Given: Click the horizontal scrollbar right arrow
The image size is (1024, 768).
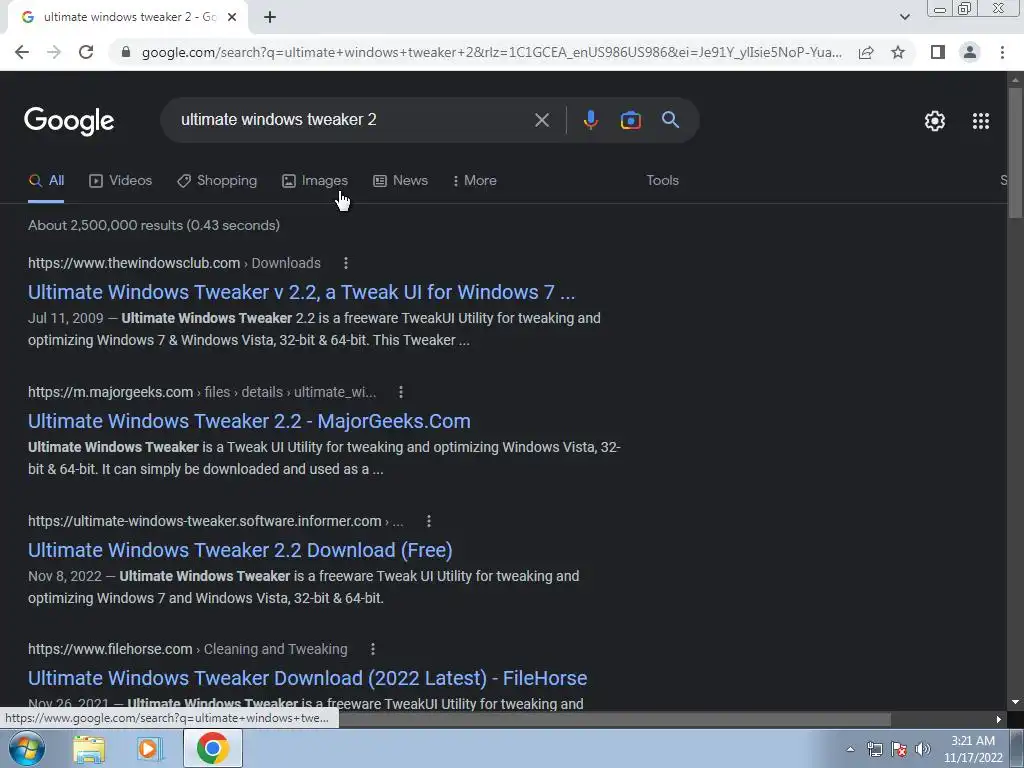Looking at the screenshot, I should [x=999, y=719].
